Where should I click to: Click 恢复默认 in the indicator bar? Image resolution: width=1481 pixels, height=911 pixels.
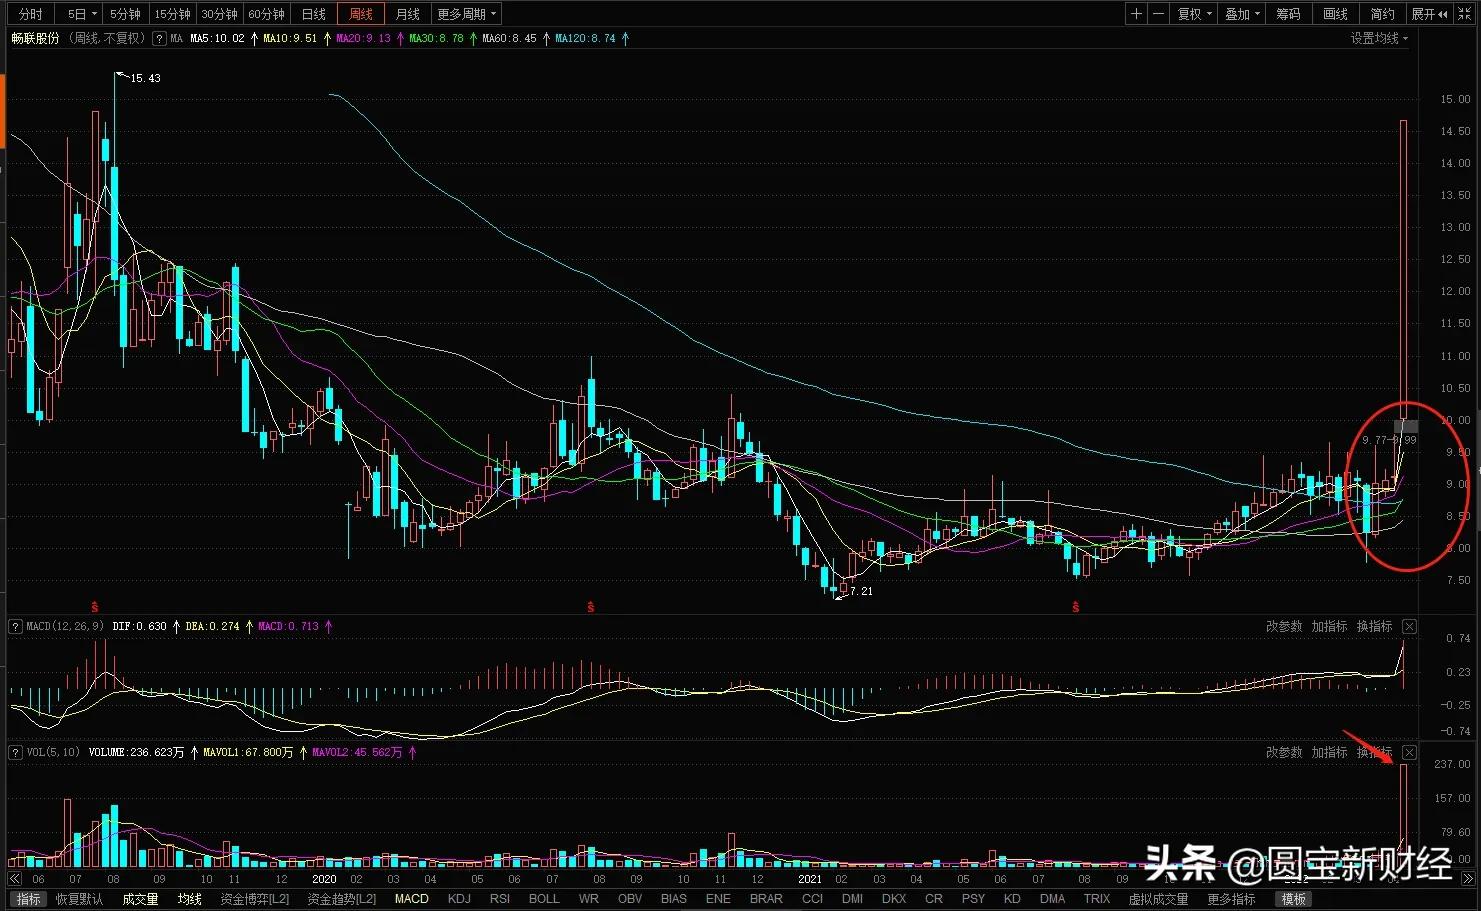click(79, 899)
